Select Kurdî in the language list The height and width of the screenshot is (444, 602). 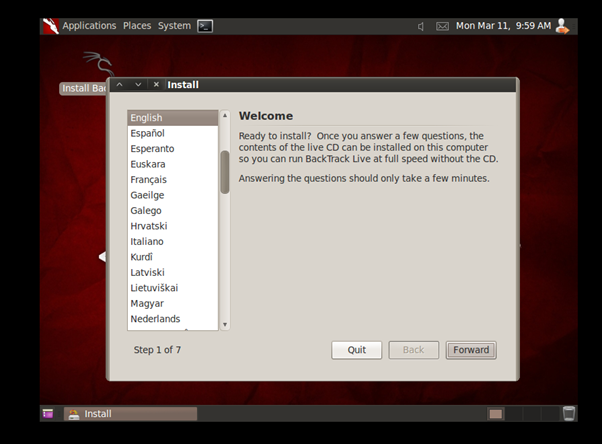tap(173, 257)
